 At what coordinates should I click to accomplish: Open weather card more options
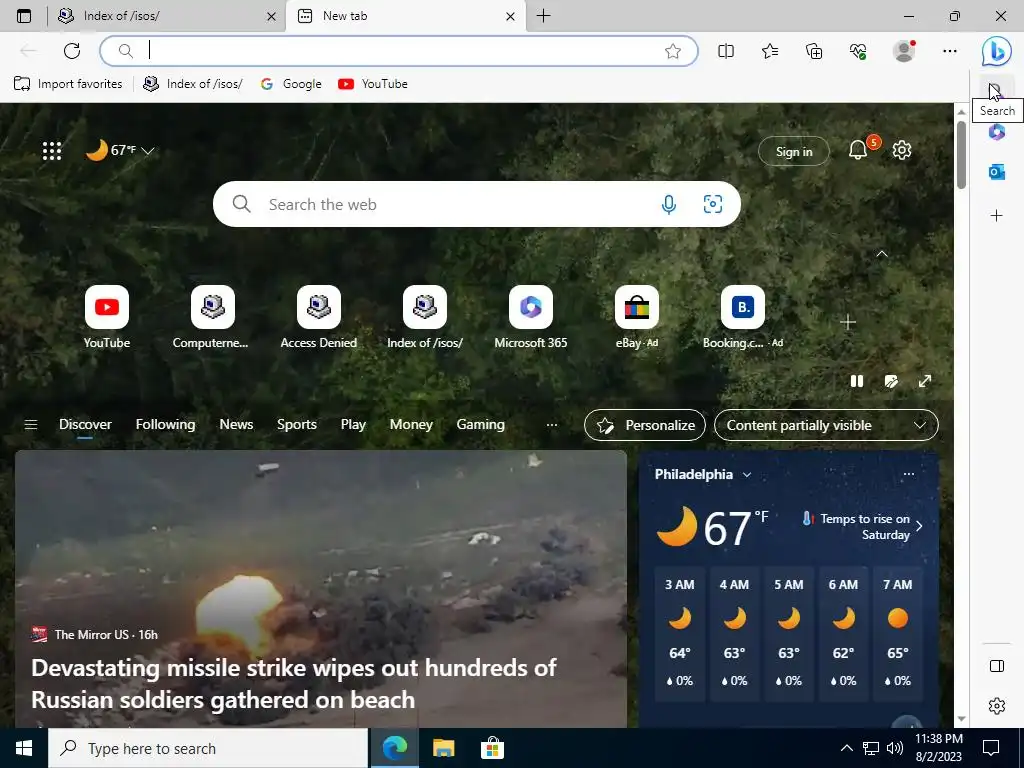click(x=908, y=474)
